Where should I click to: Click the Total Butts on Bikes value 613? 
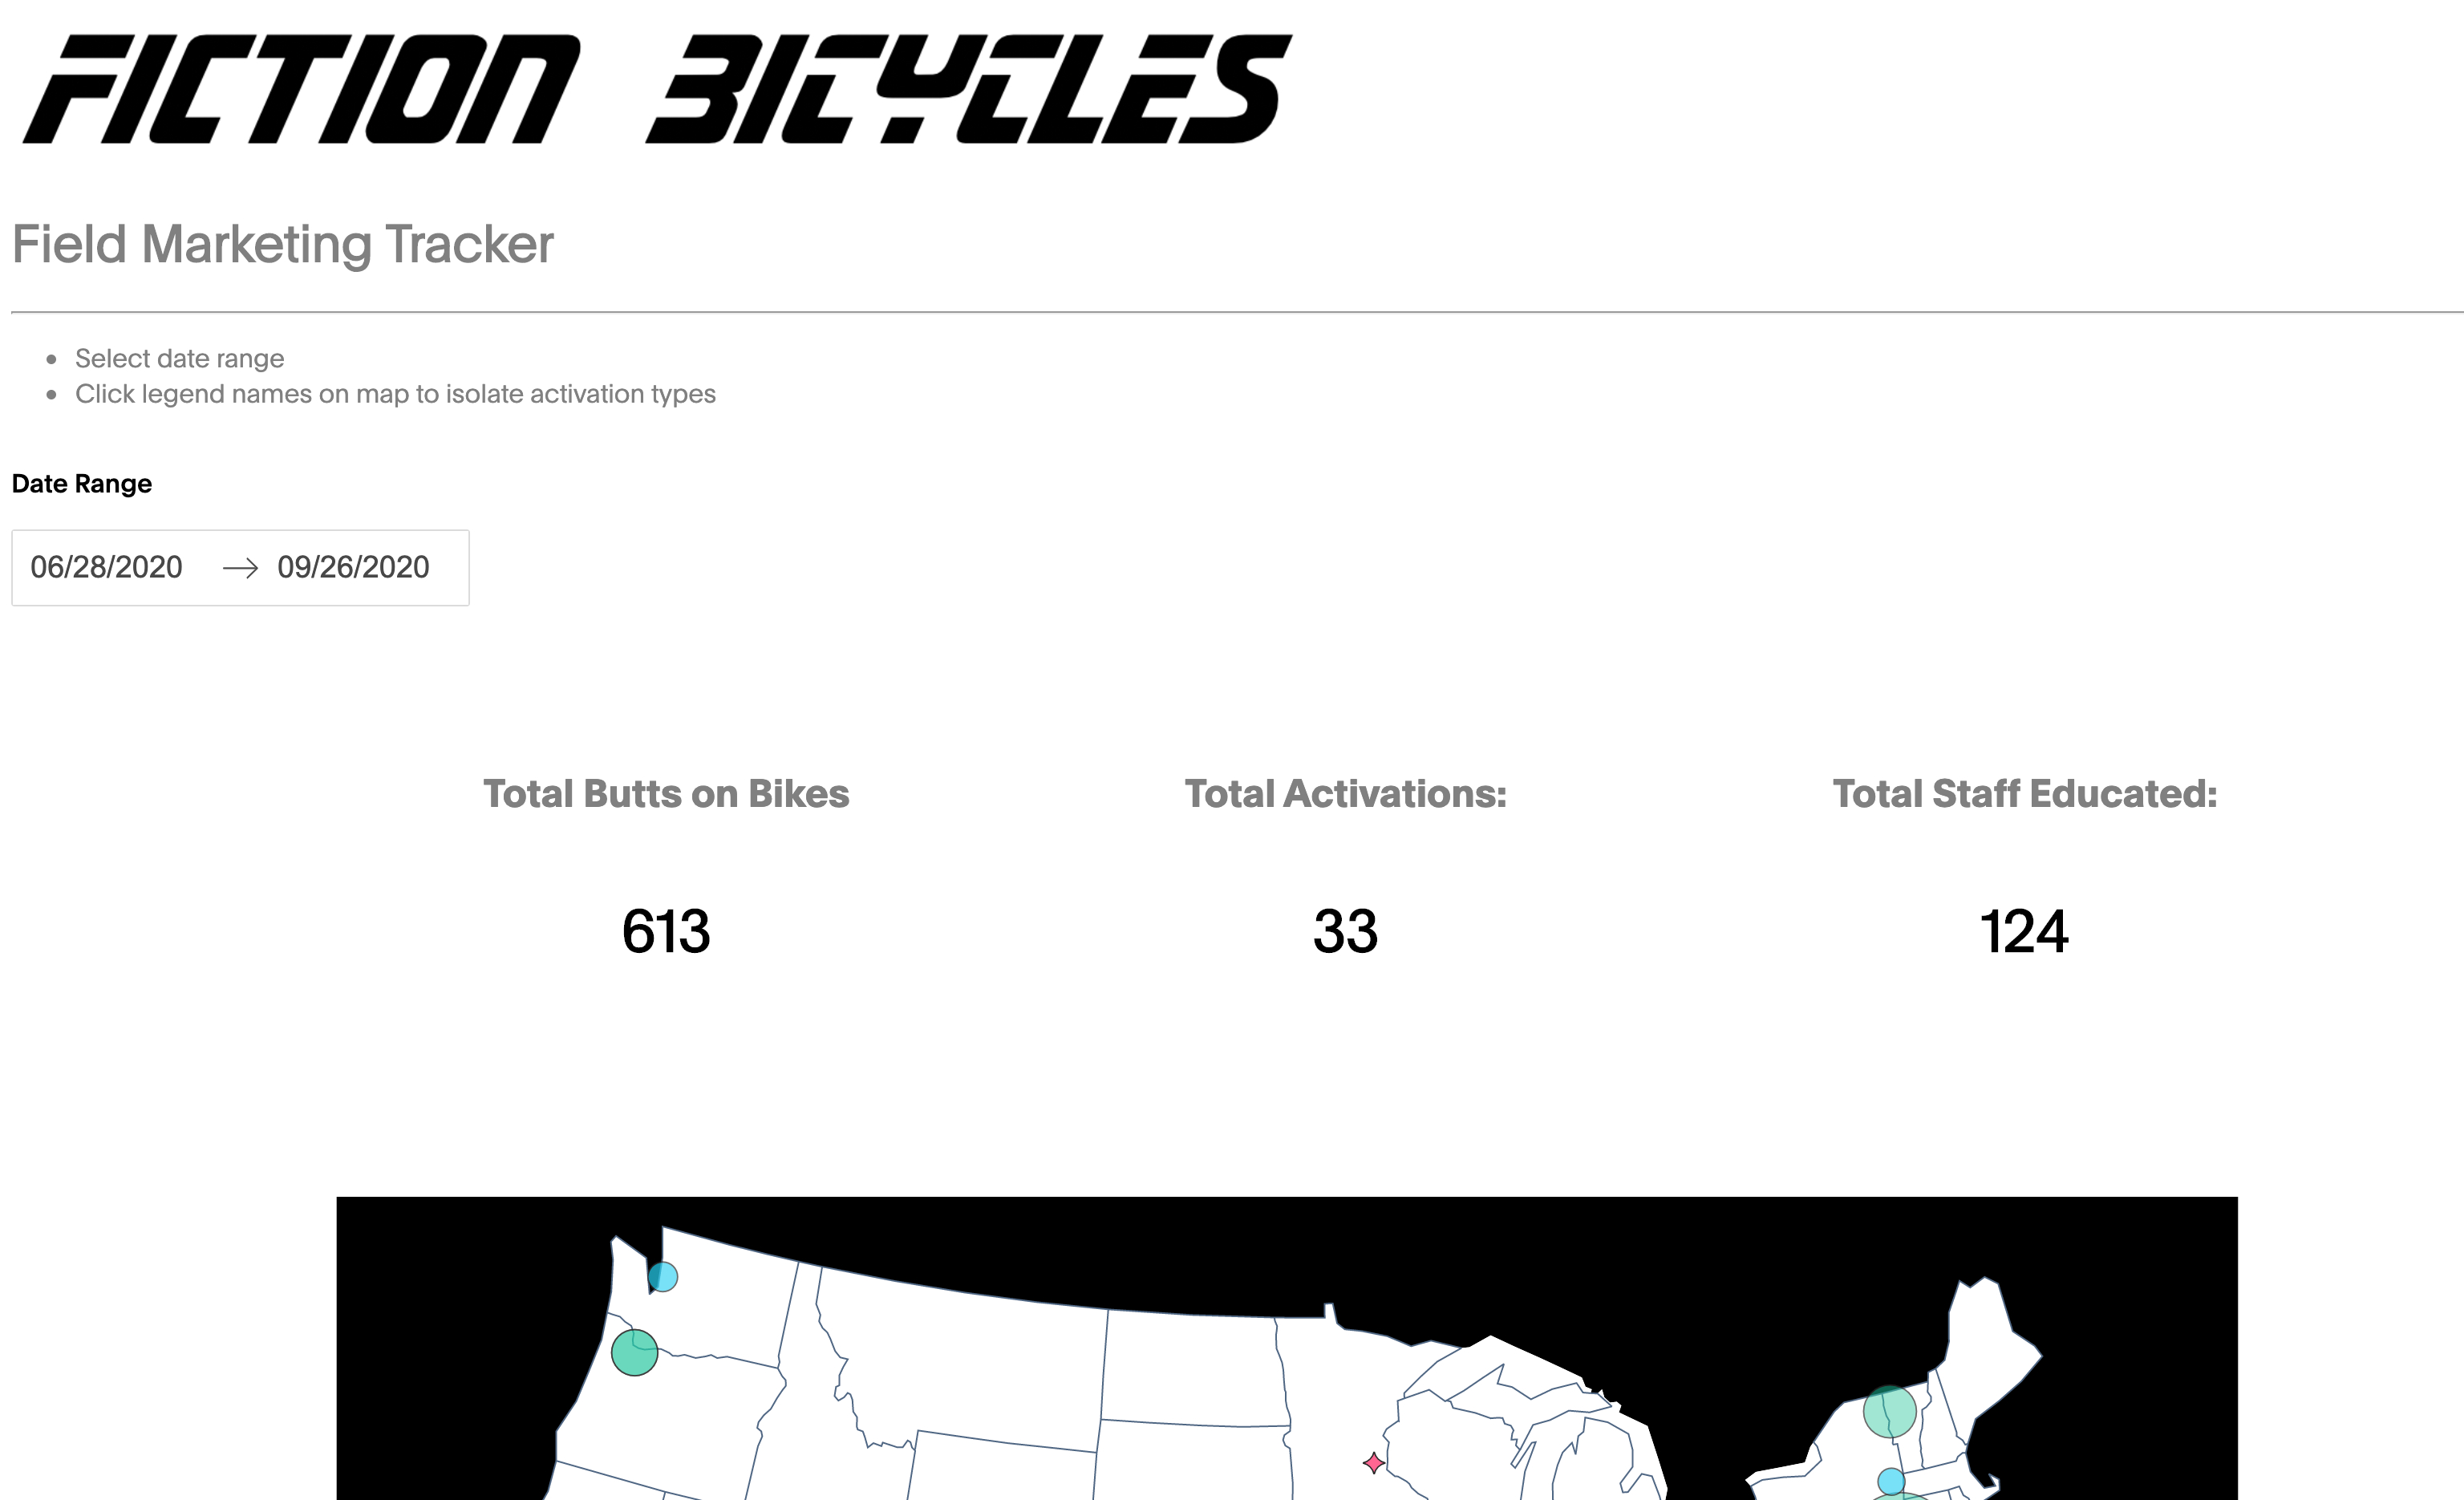(666, 933)
